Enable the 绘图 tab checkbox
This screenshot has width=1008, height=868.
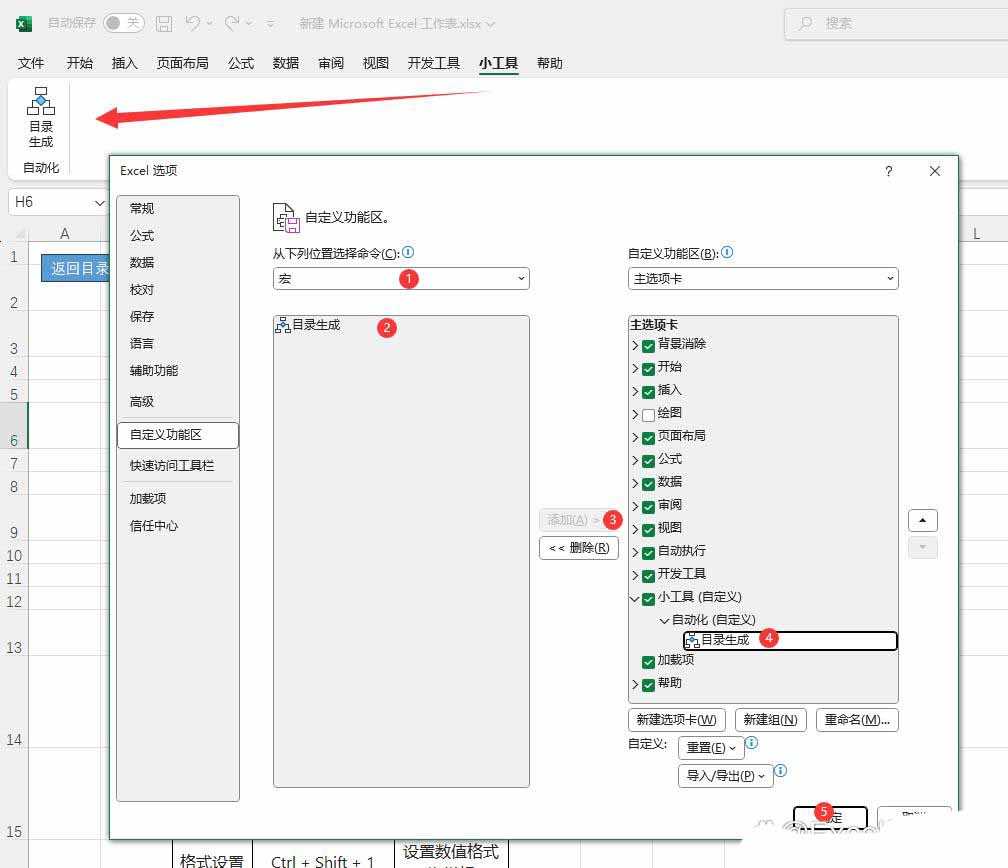[x=648, y=414]
